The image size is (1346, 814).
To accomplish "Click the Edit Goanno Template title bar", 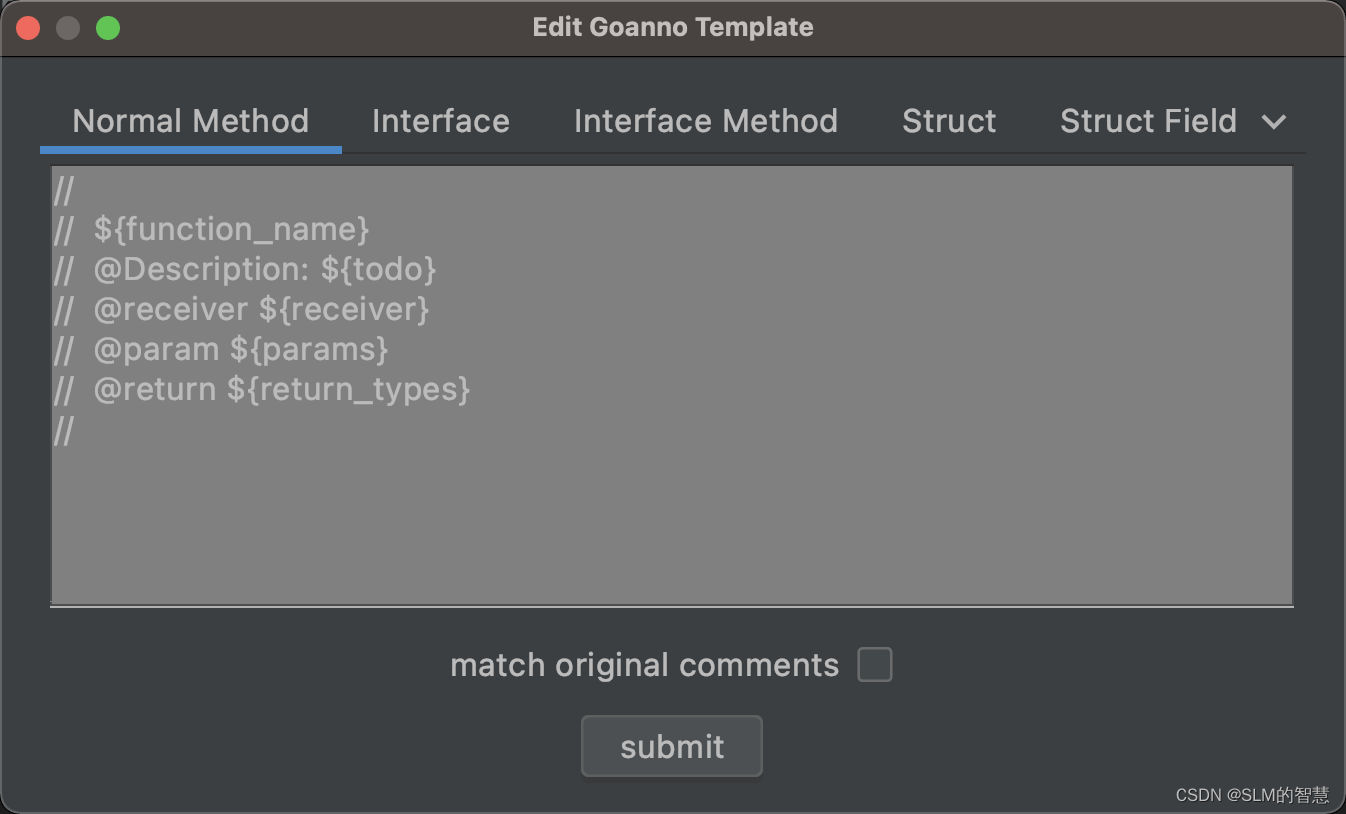I will [673, 27].
